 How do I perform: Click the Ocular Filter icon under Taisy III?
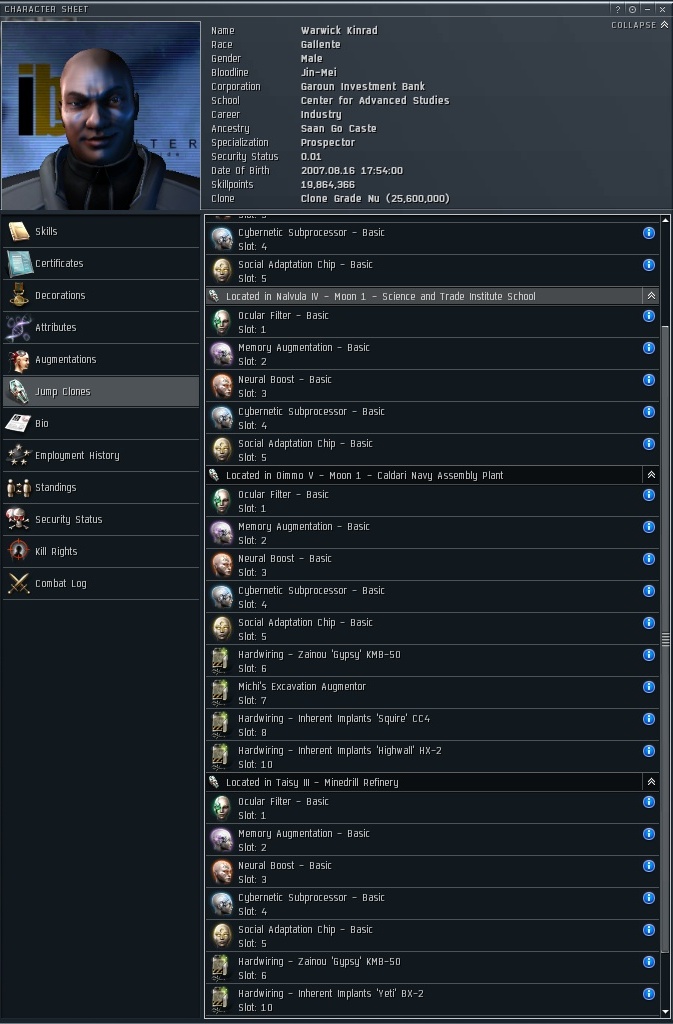coord(222,808)
